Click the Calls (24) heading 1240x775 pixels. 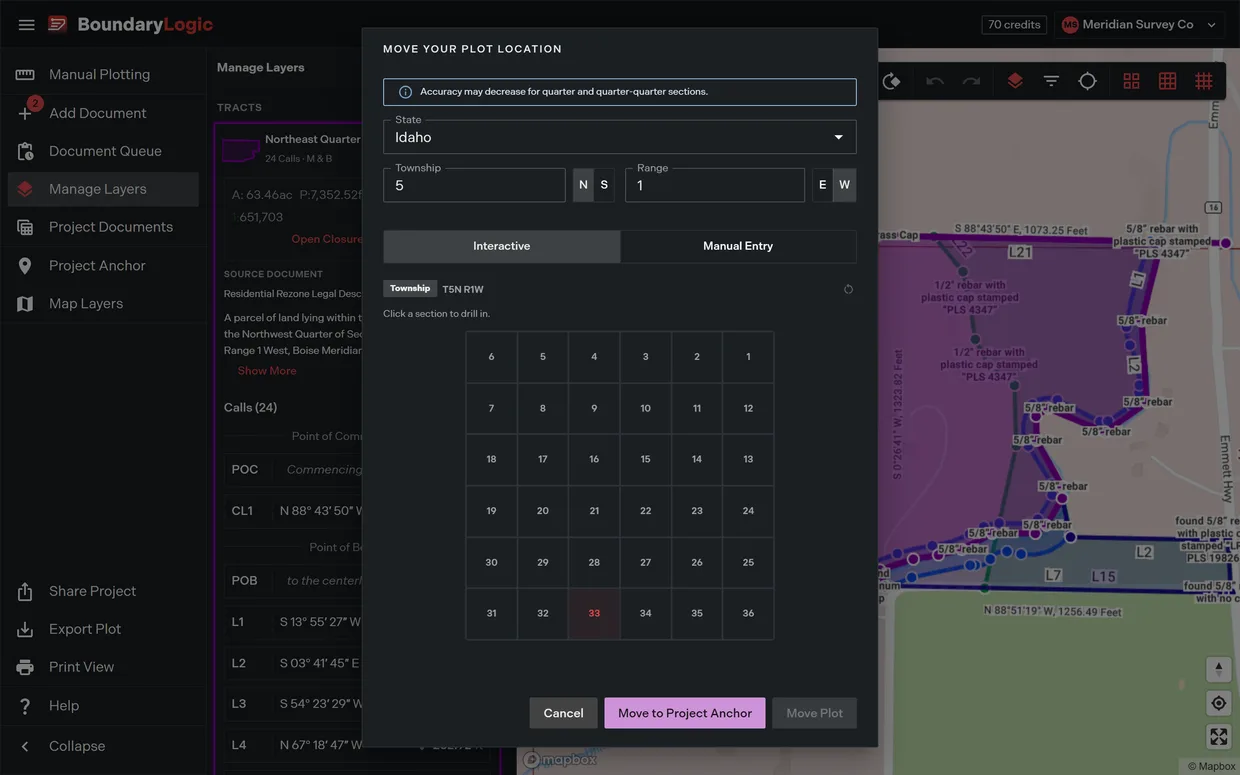[x=250, y=407]
